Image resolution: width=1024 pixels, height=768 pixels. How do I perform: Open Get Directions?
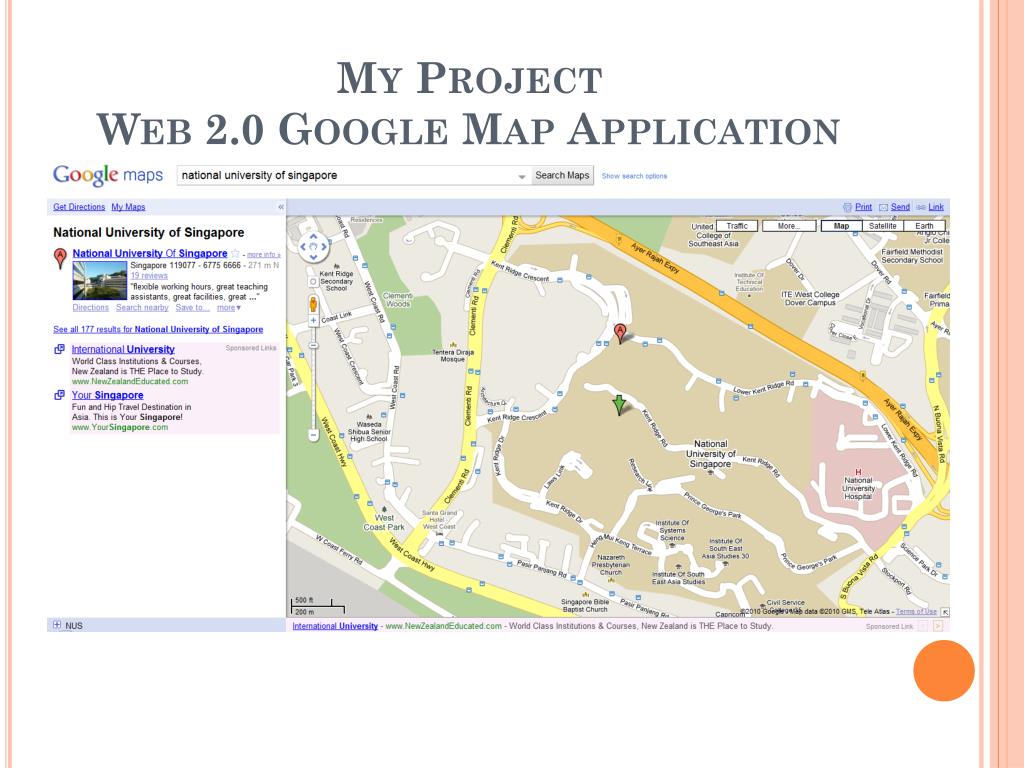click(79, 207)
